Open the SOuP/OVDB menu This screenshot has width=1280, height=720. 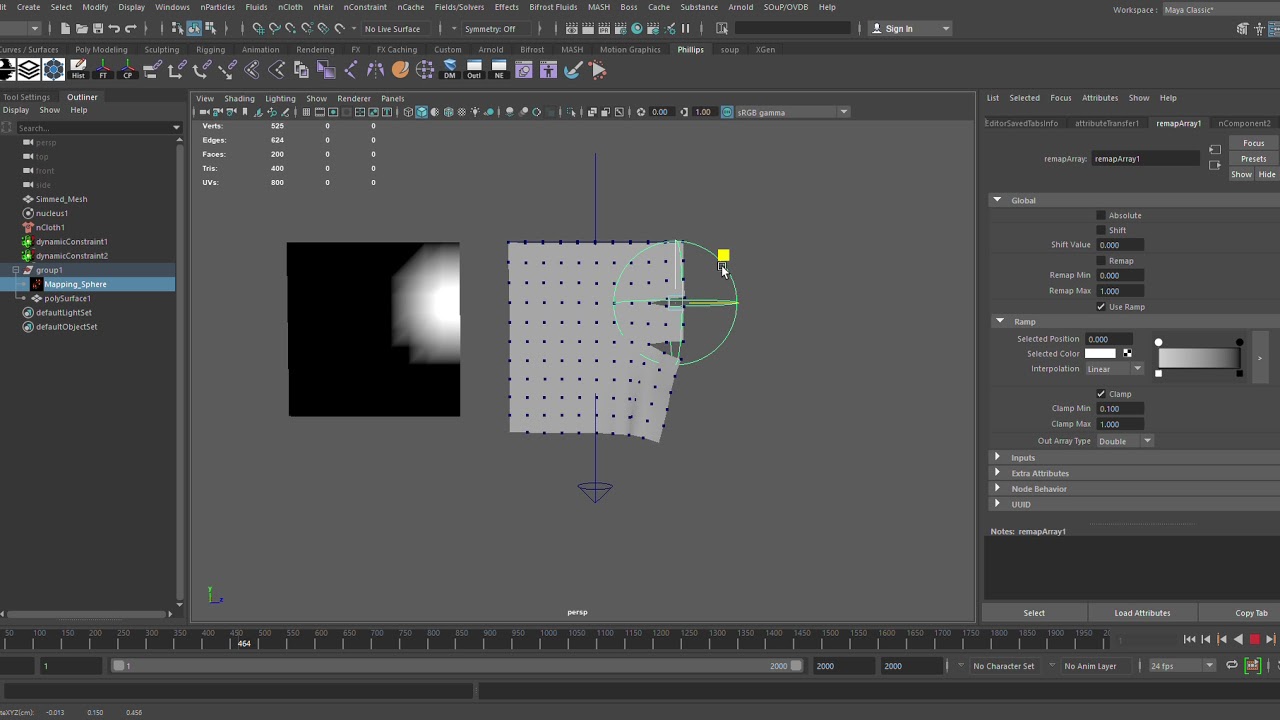pos(786,7)
